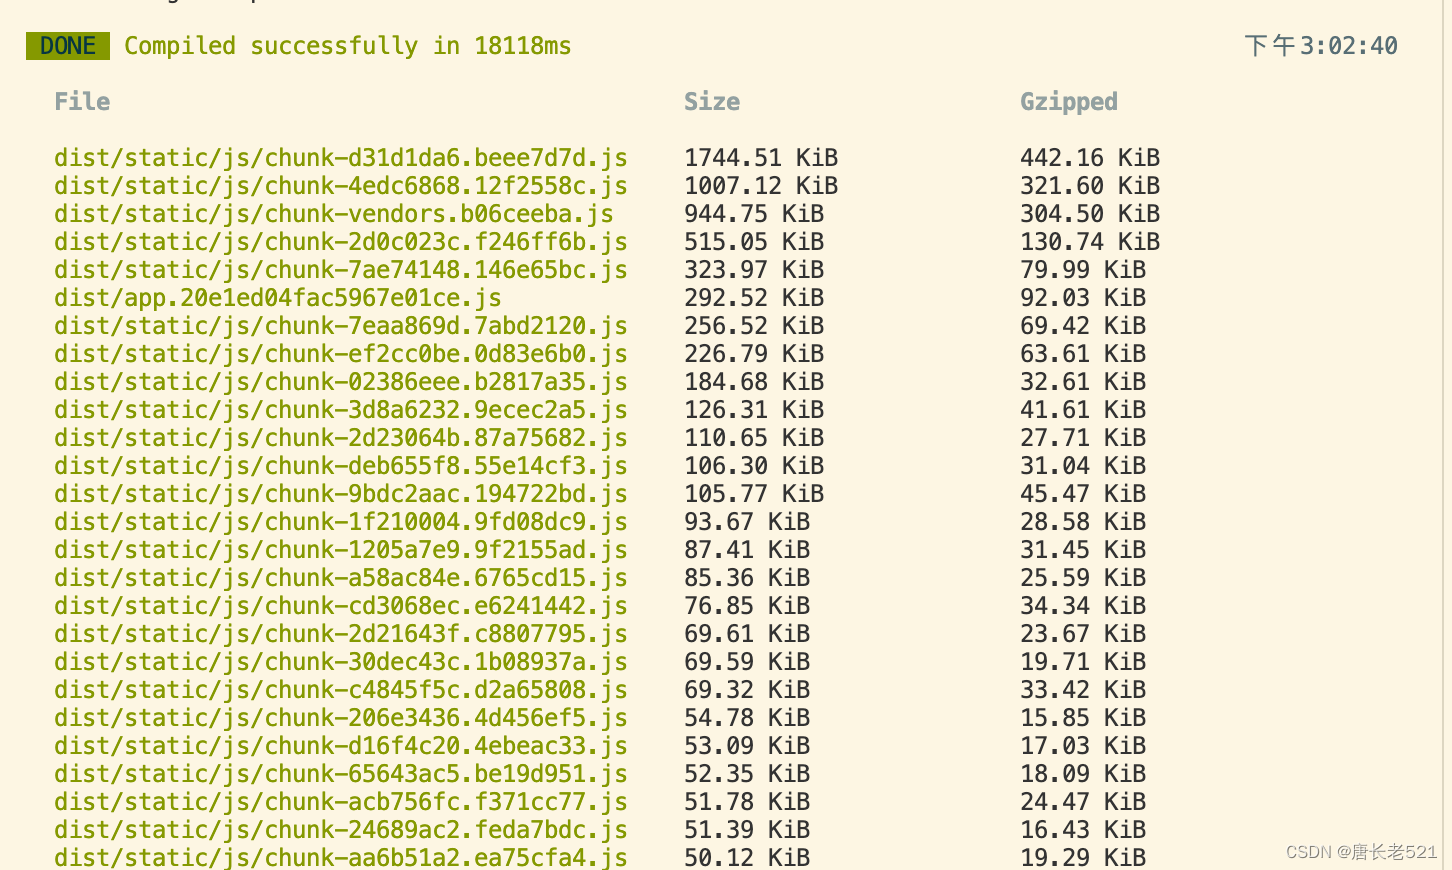
Task: Click size value 515.05 KiB
Action: (754, 242)
